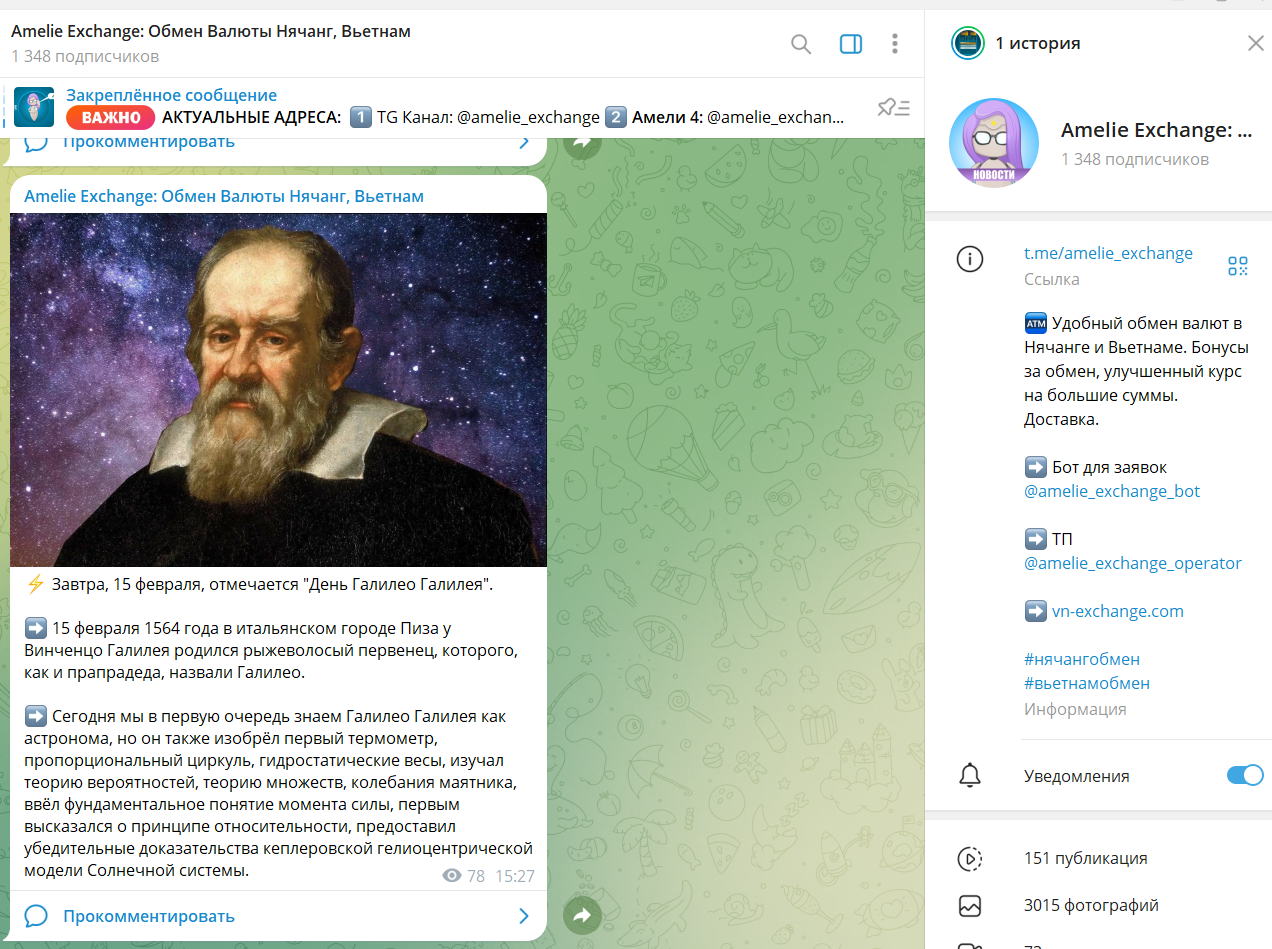Toggle the Уведомления notifications switch
1272x949 pixels.
(x=1245, y=776)
